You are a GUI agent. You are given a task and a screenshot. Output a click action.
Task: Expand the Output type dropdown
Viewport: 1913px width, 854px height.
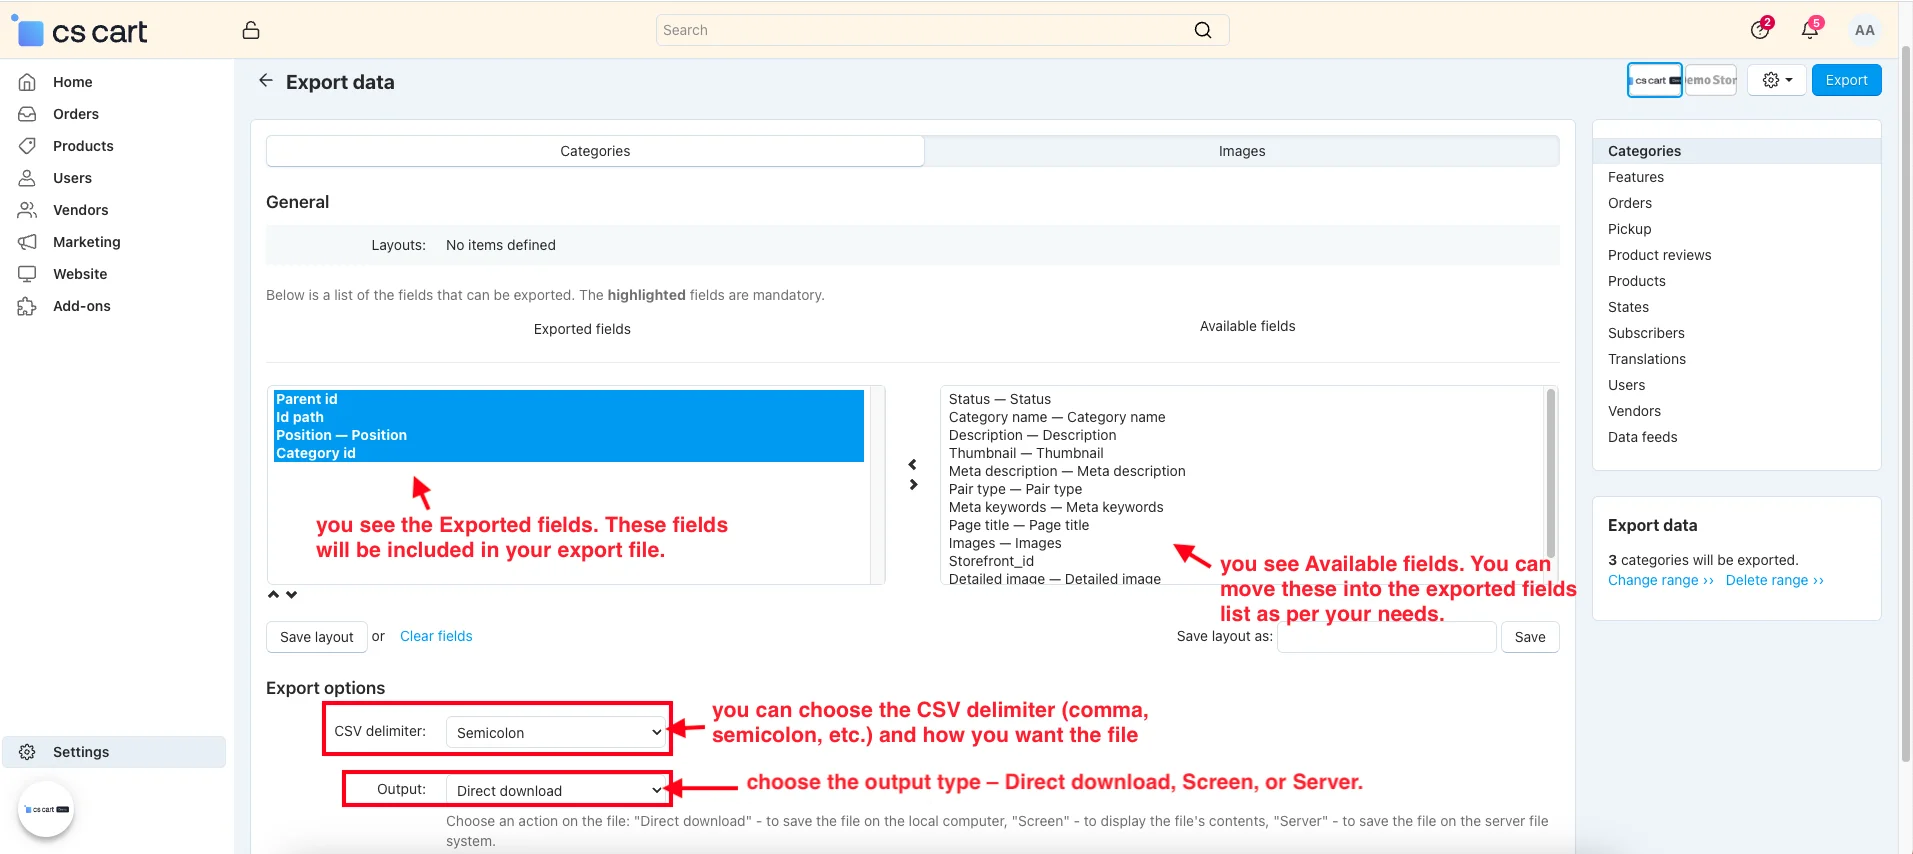click(556, 790)
